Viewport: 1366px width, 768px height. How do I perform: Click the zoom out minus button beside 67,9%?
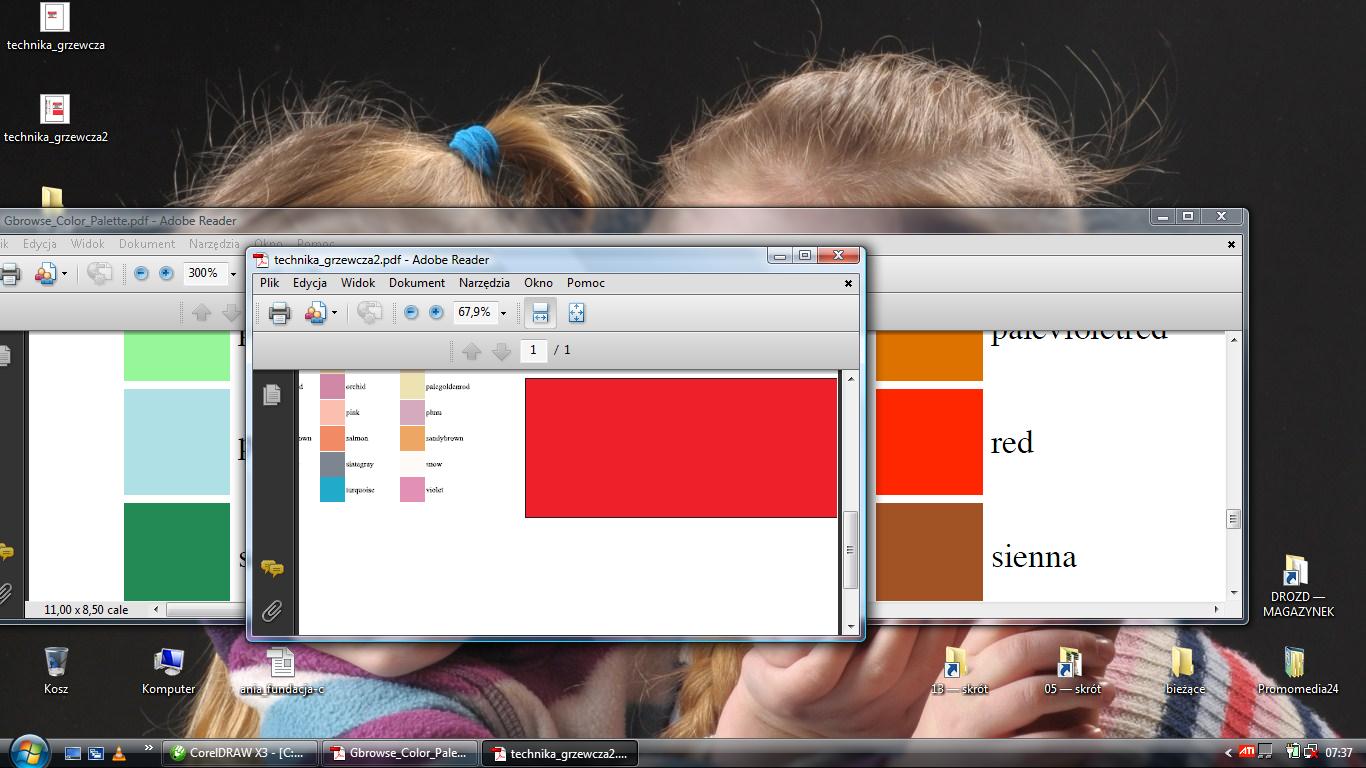[x=411, y=313]
